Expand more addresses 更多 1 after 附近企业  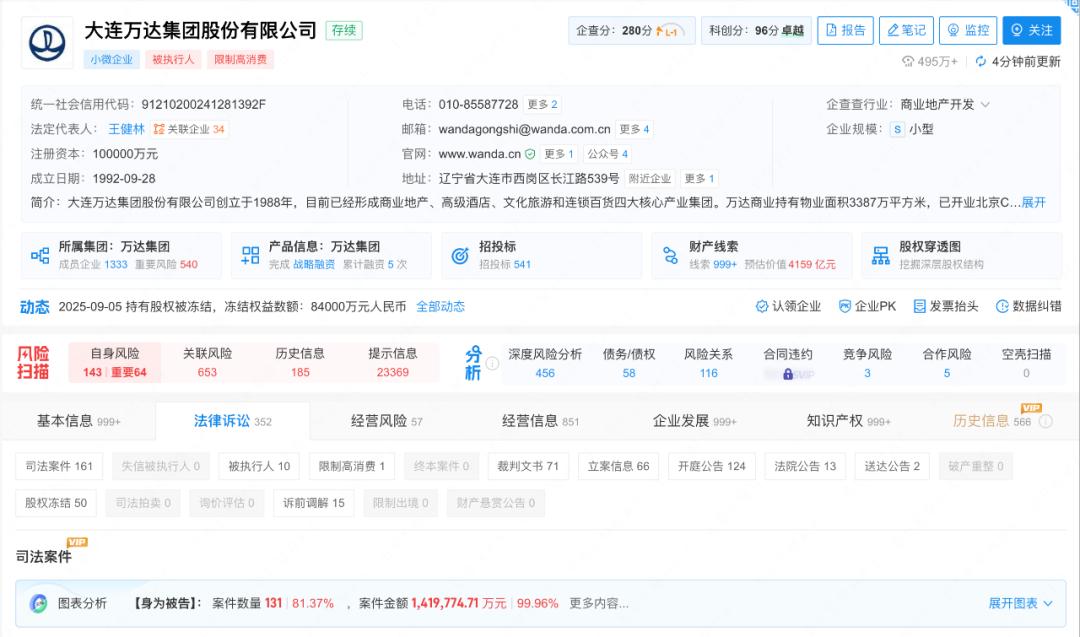click(699, 178)
